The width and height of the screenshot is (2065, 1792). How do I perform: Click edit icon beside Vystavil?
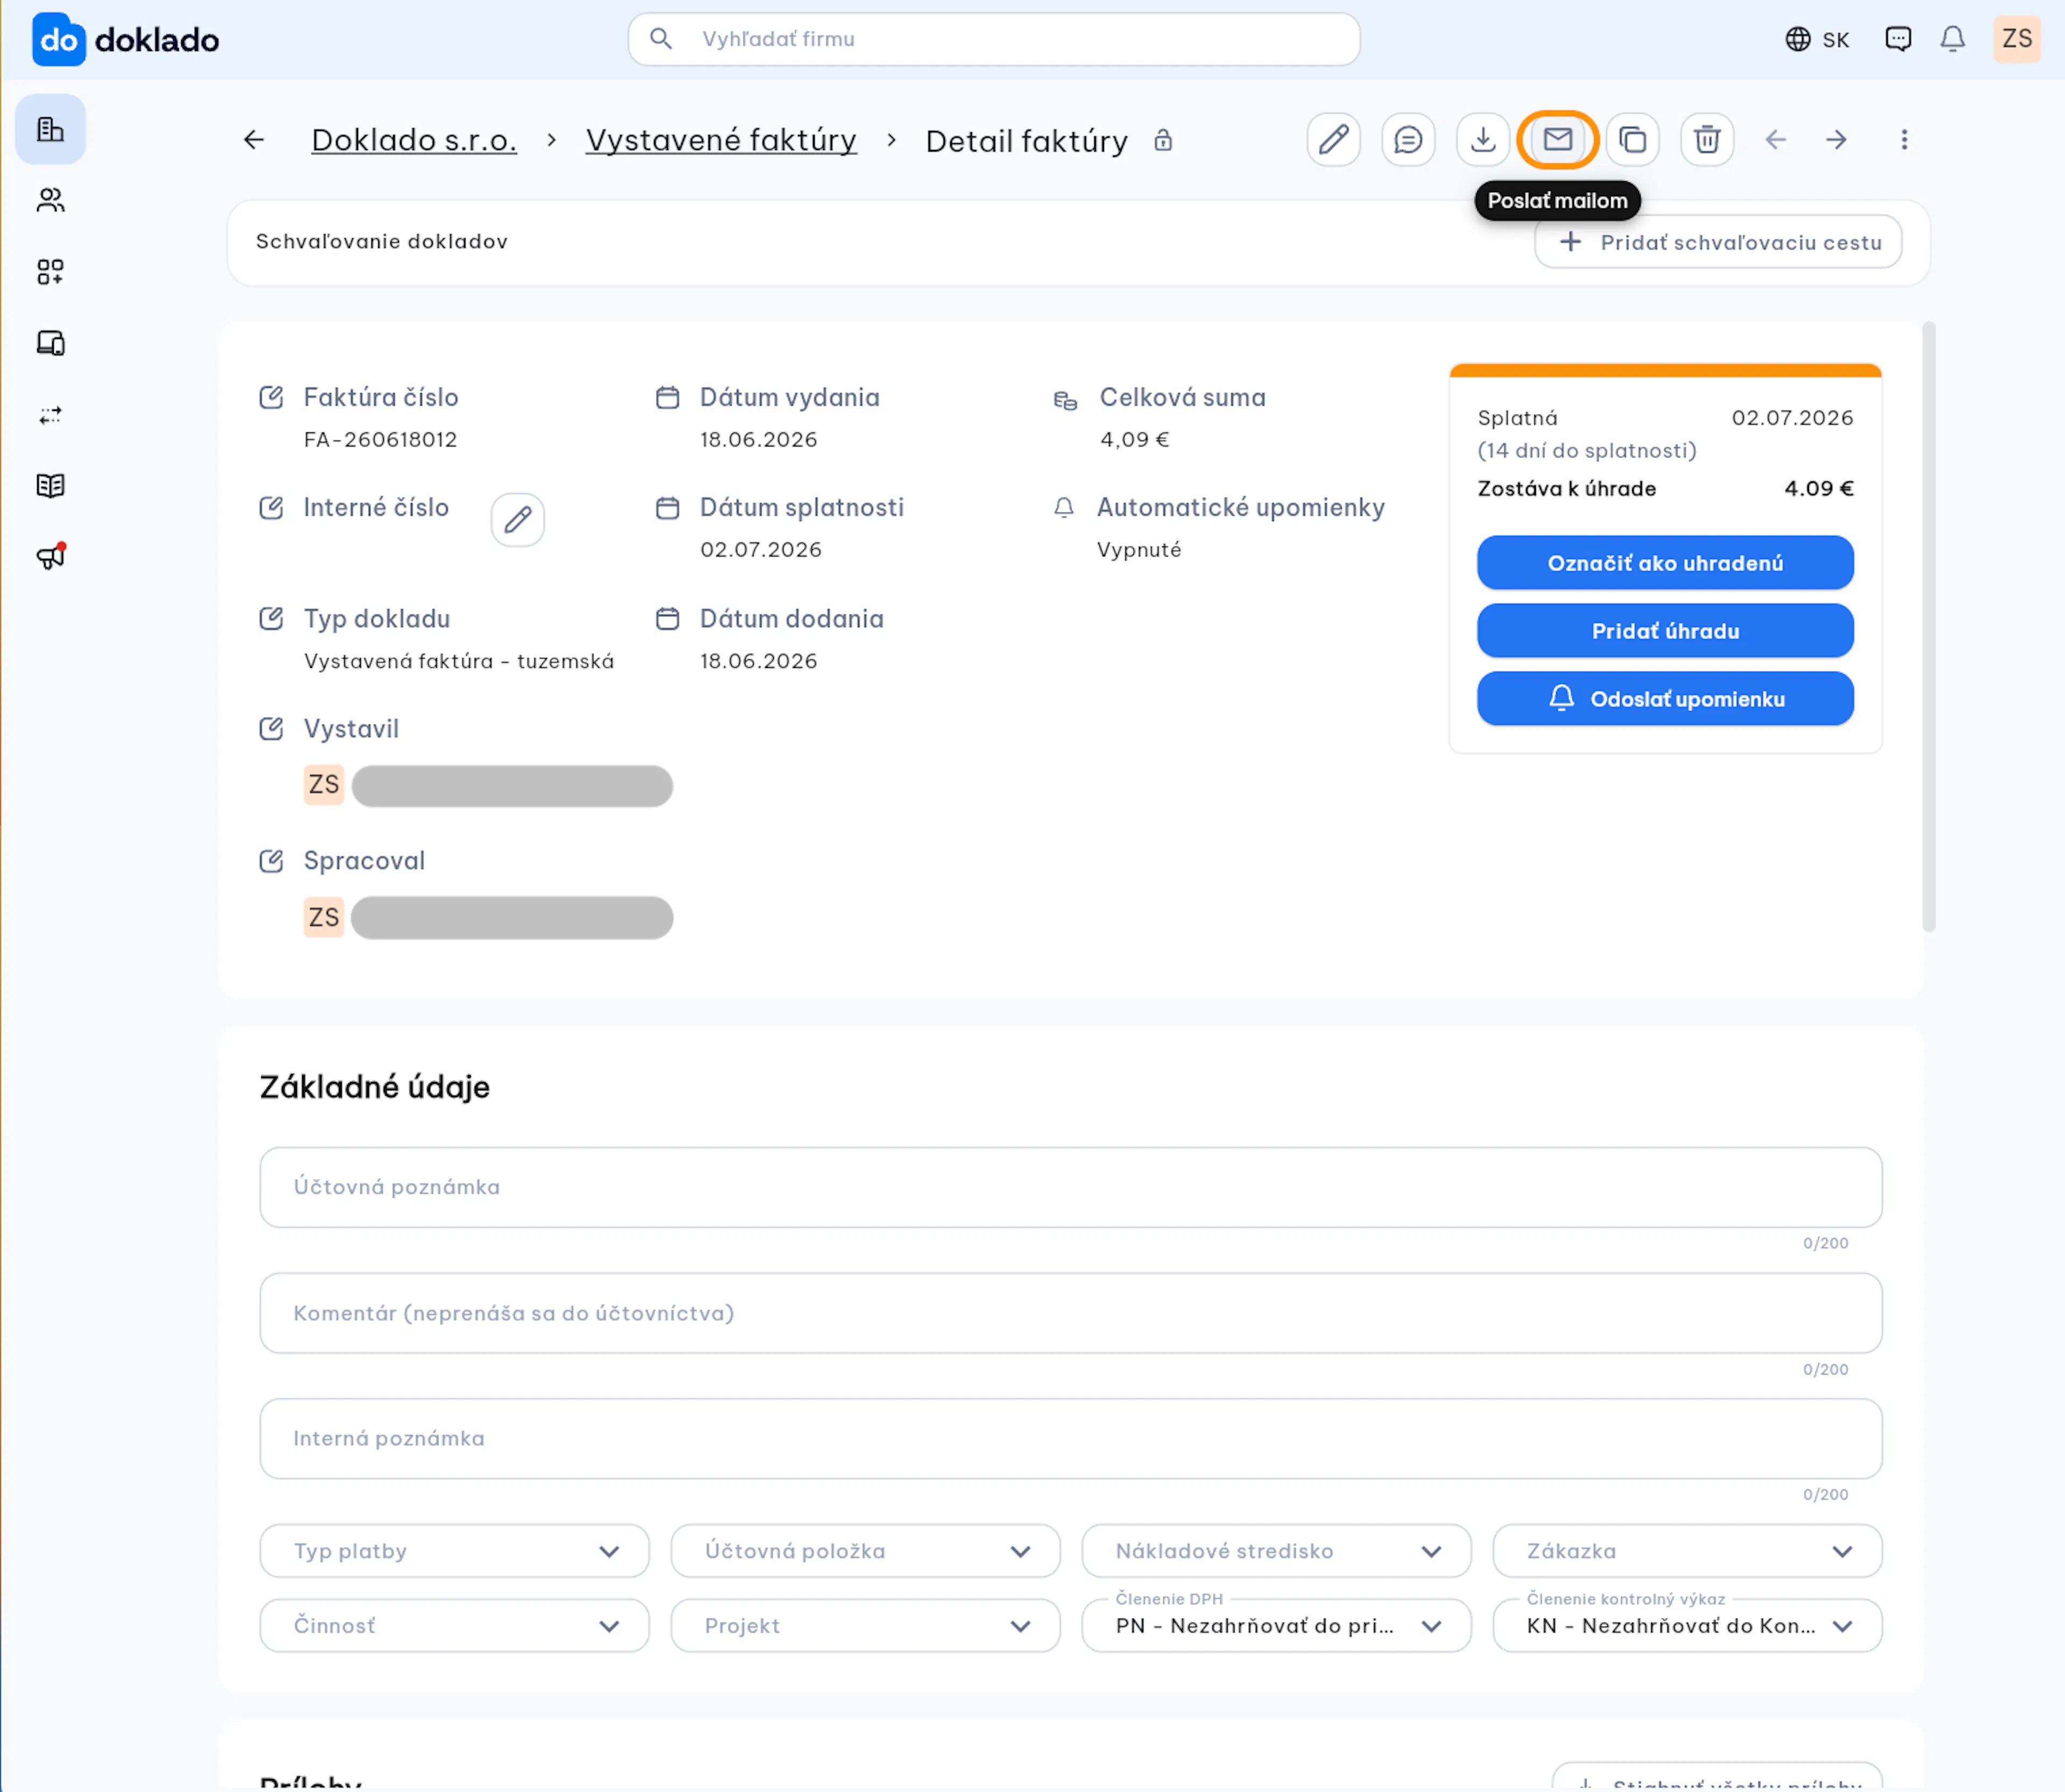[271, 728]
